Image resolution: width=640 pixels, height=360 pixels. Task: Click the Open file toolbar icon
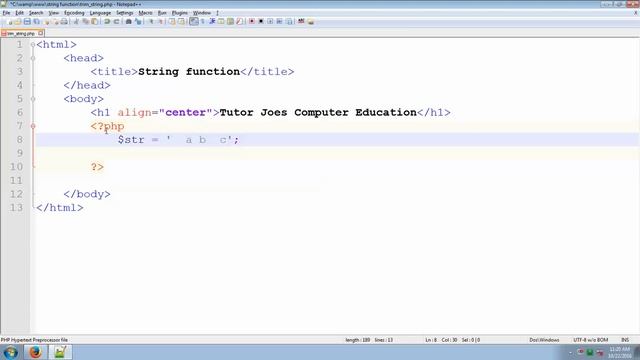pyautogui.click(x=18, y=21)
